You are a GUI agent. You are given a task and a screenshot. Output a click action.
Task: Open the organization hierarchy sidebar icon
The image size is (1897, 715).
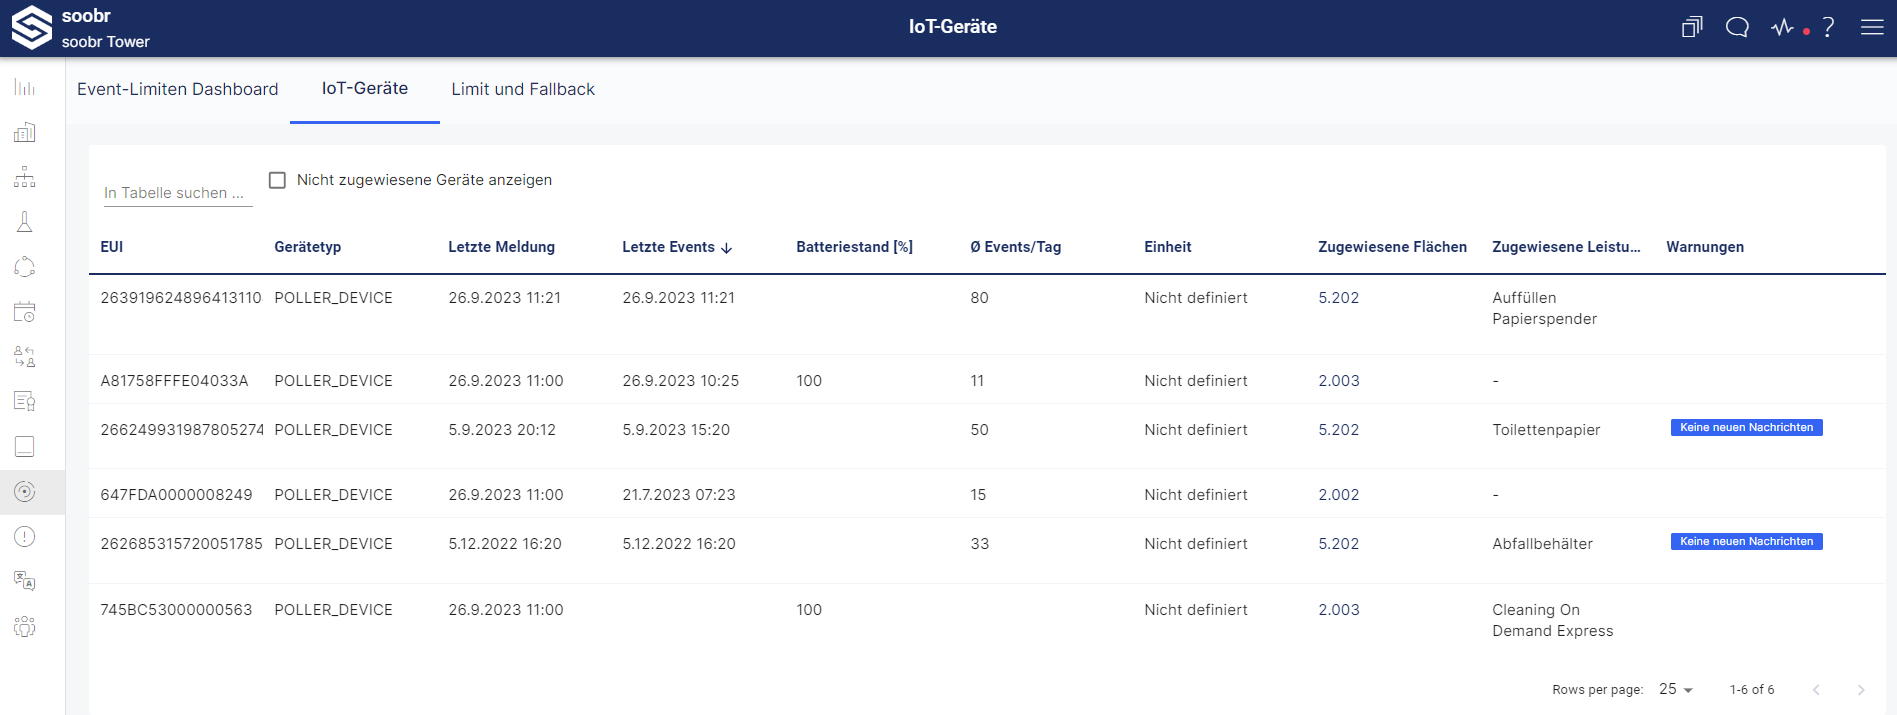tap(25, 178)
